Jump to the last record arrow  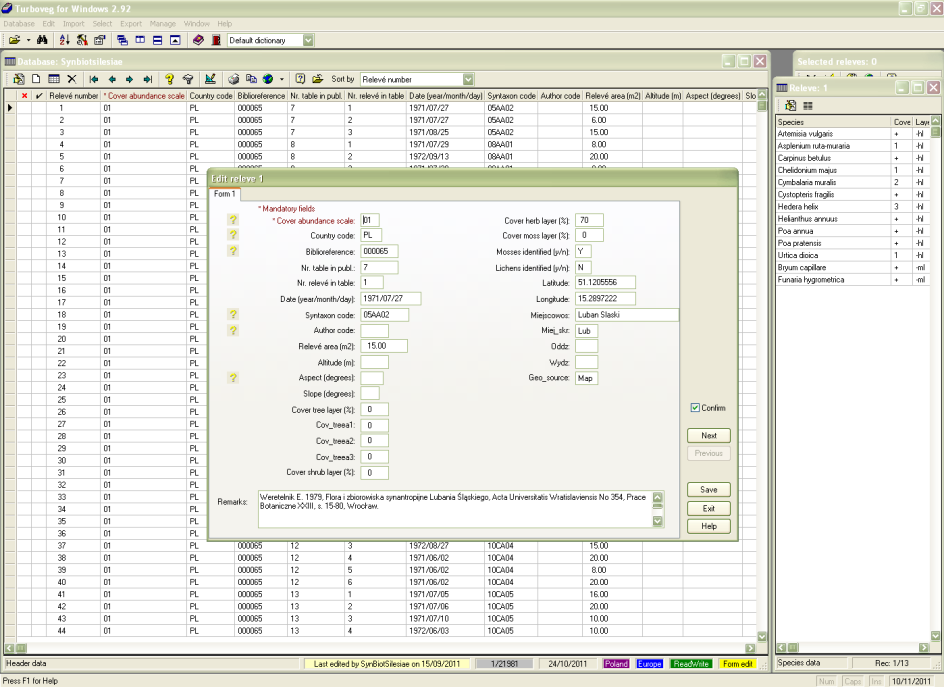148,79
